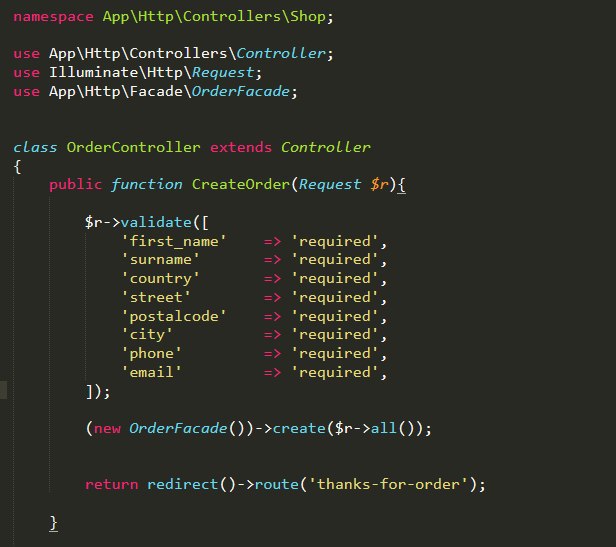Click the '=>' arrow on the city row

pos(272,335)
